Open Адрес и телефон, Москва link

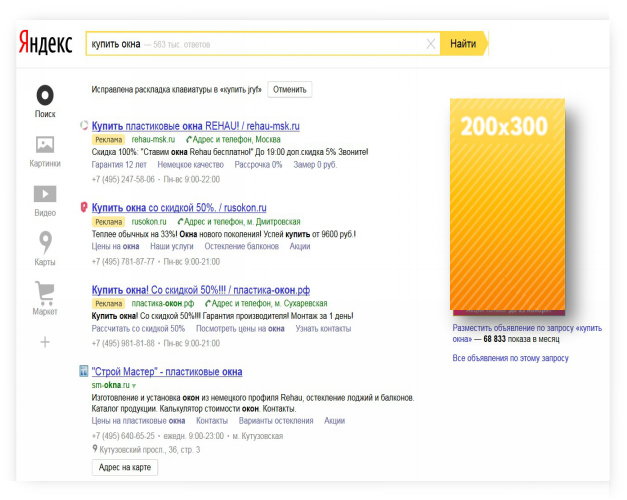tap(233, 139)
